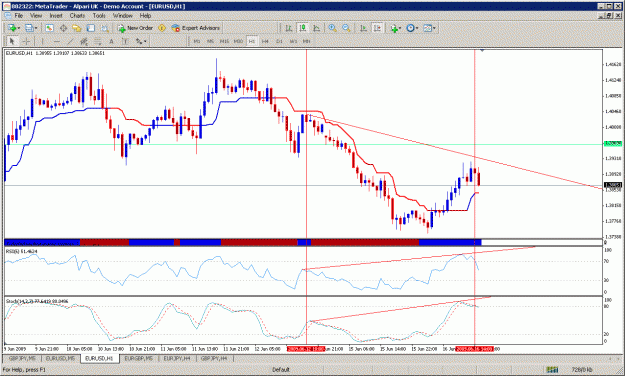Switch chart to Line Chart type
Screen dimensions: 625x376
click(316, 28)
